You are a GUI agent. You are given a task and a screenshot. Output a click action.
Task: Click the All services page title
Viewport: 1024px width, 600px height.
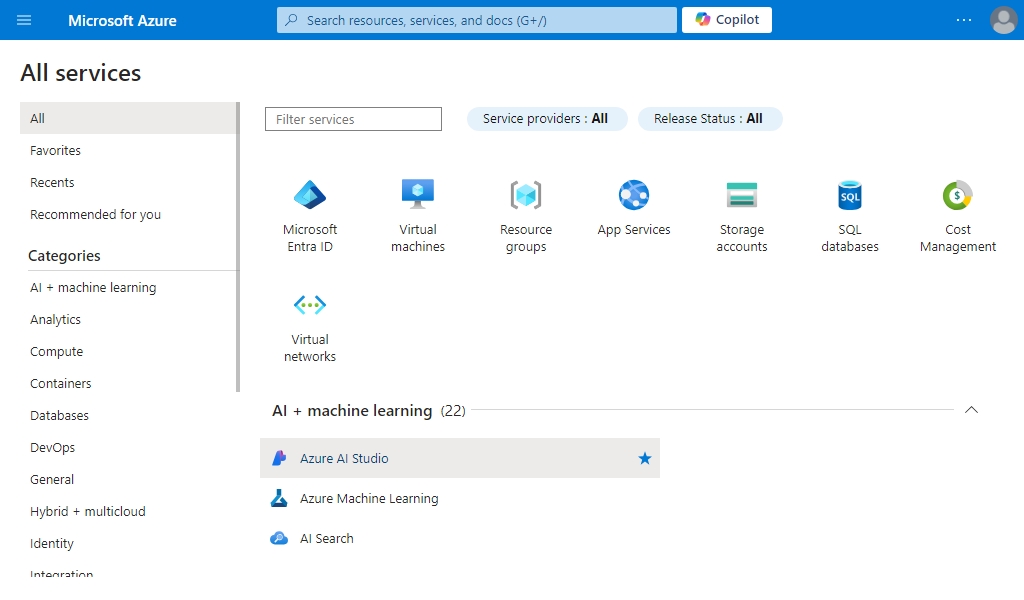(80, 72)
